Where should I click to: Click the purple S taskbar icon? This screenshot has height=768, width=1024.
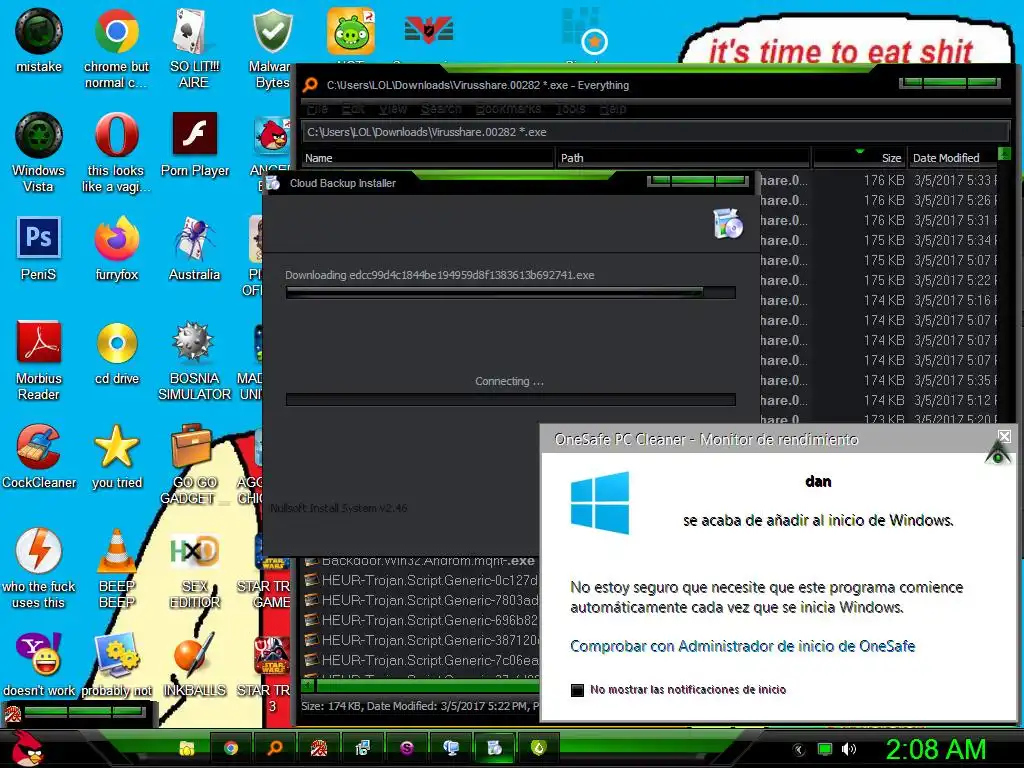407,748
